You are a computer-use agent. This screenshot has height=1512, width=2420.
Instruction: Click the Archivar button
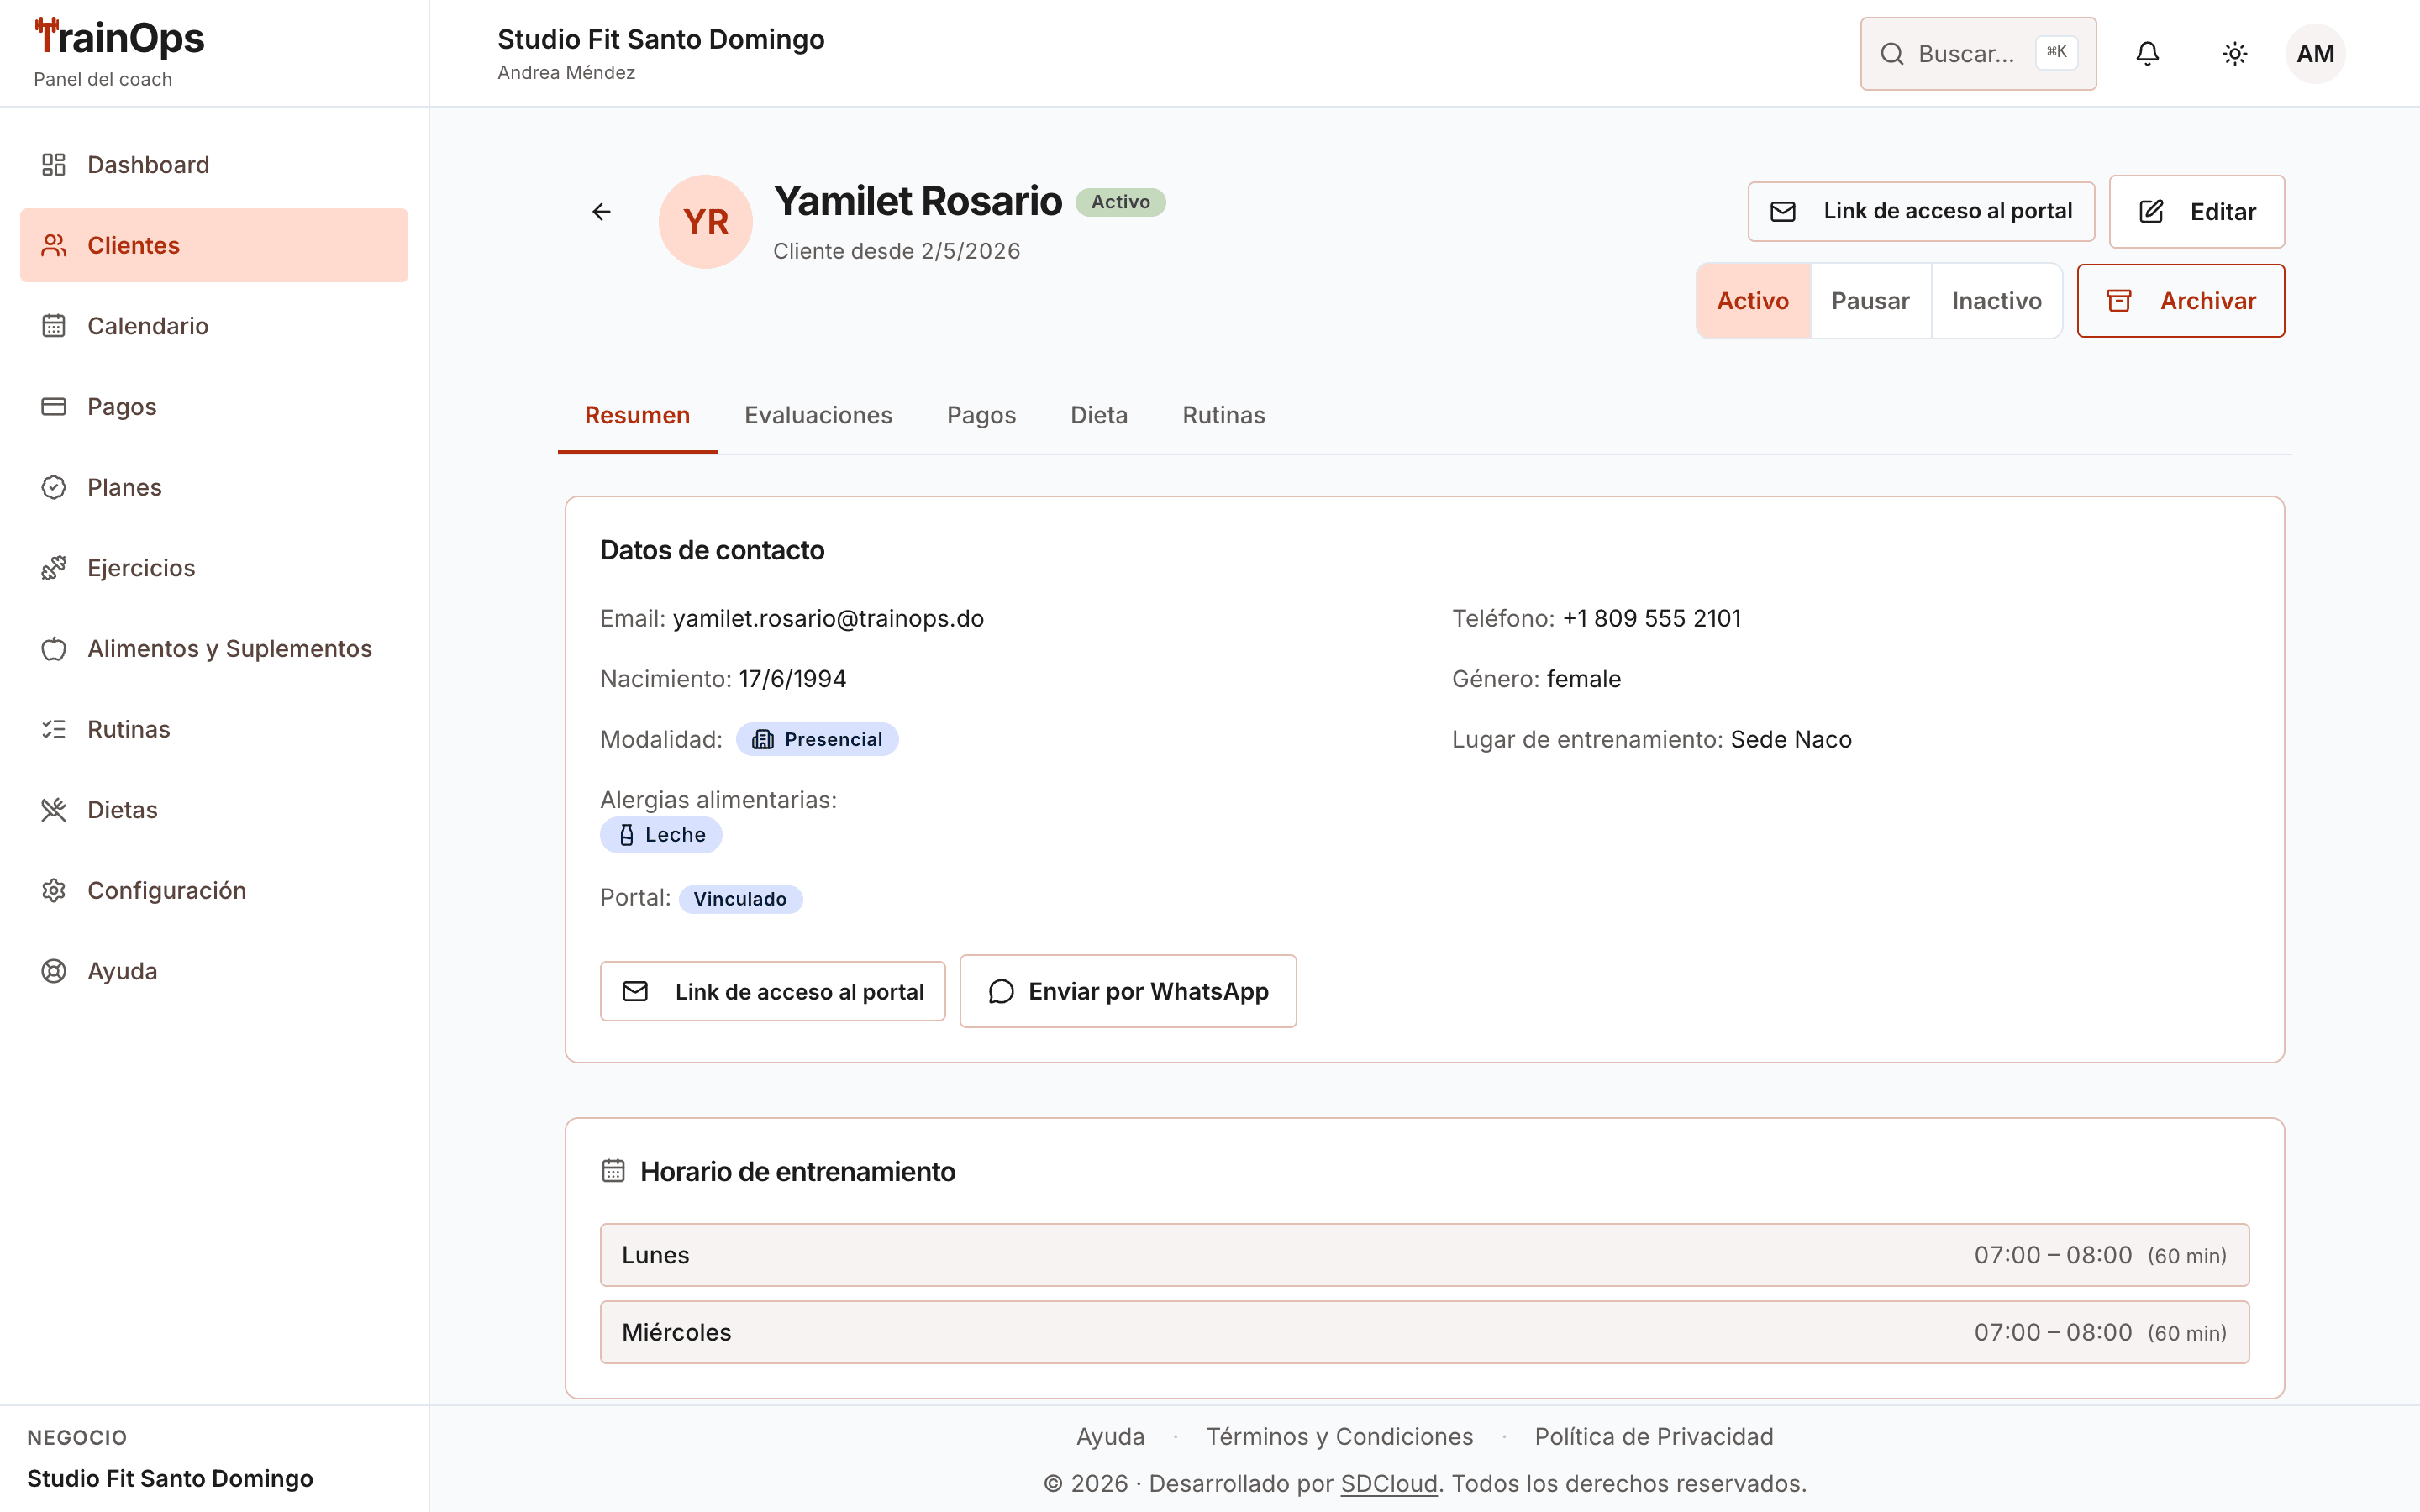[x=2181, y=301]
